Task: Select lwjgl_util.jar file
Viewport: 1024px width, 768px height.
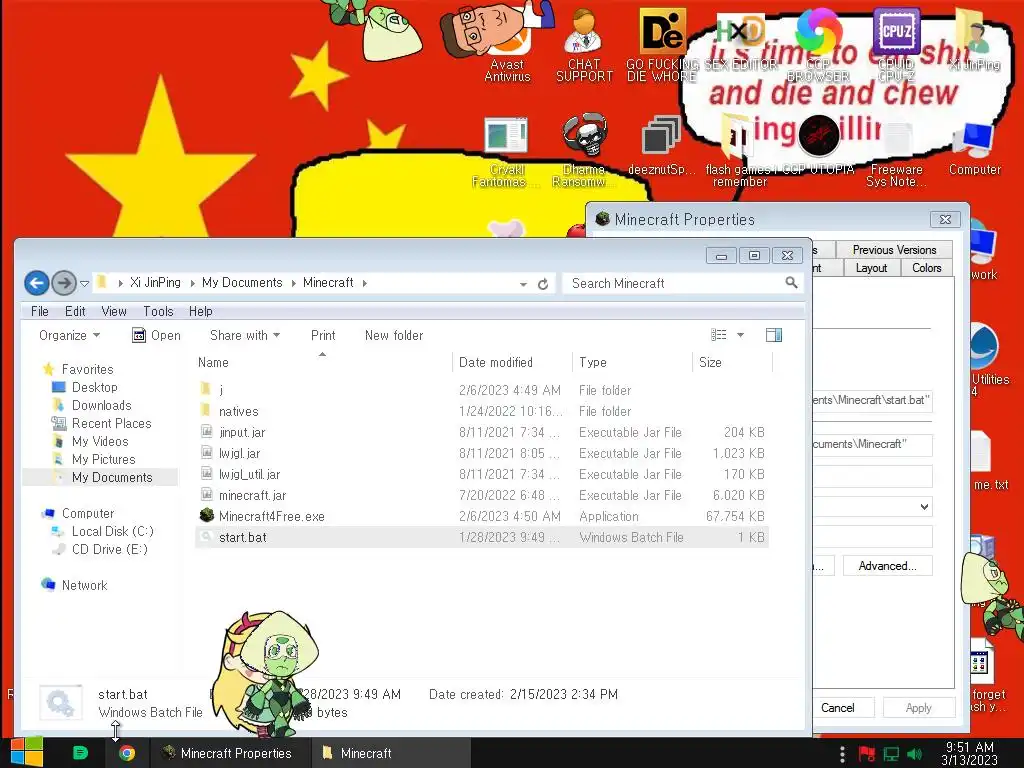Action: pyautogui.click(x=481, y=474)
